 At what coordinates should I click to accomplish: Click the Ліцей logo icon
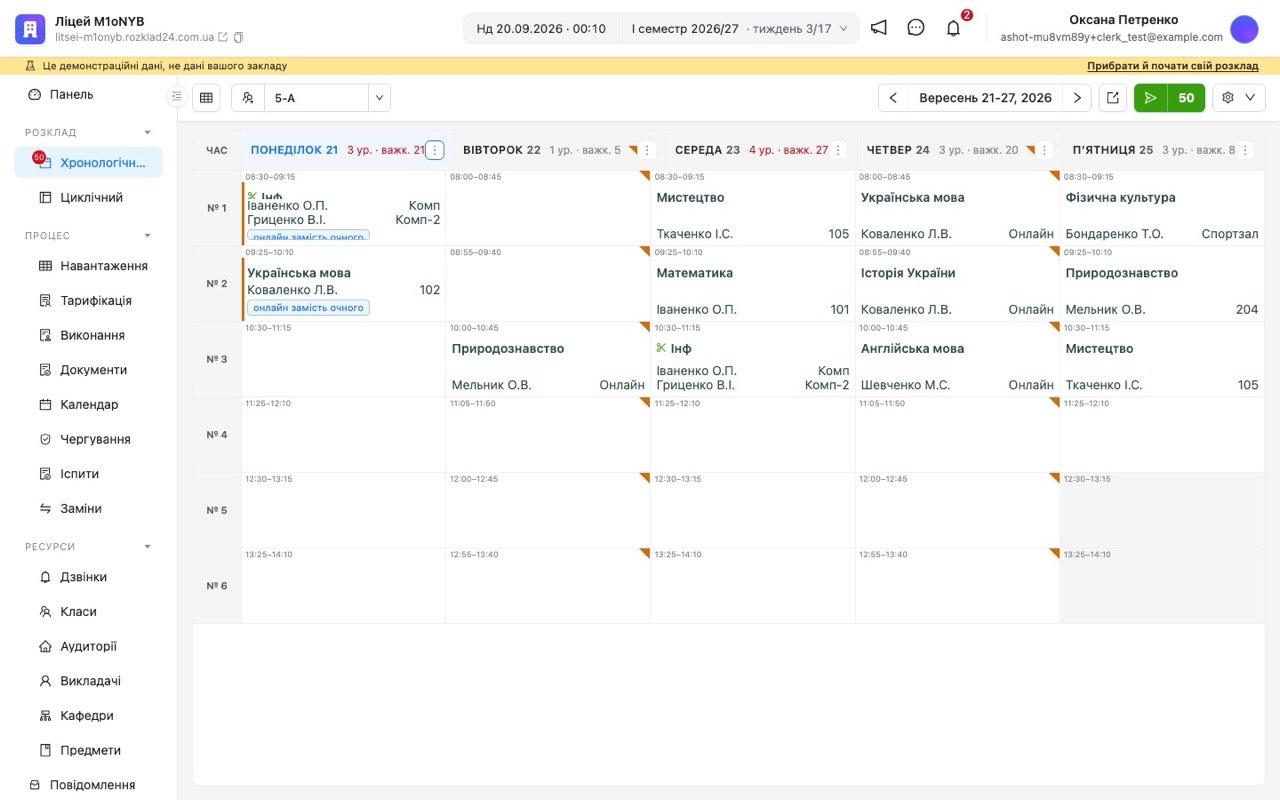point(30,29)
